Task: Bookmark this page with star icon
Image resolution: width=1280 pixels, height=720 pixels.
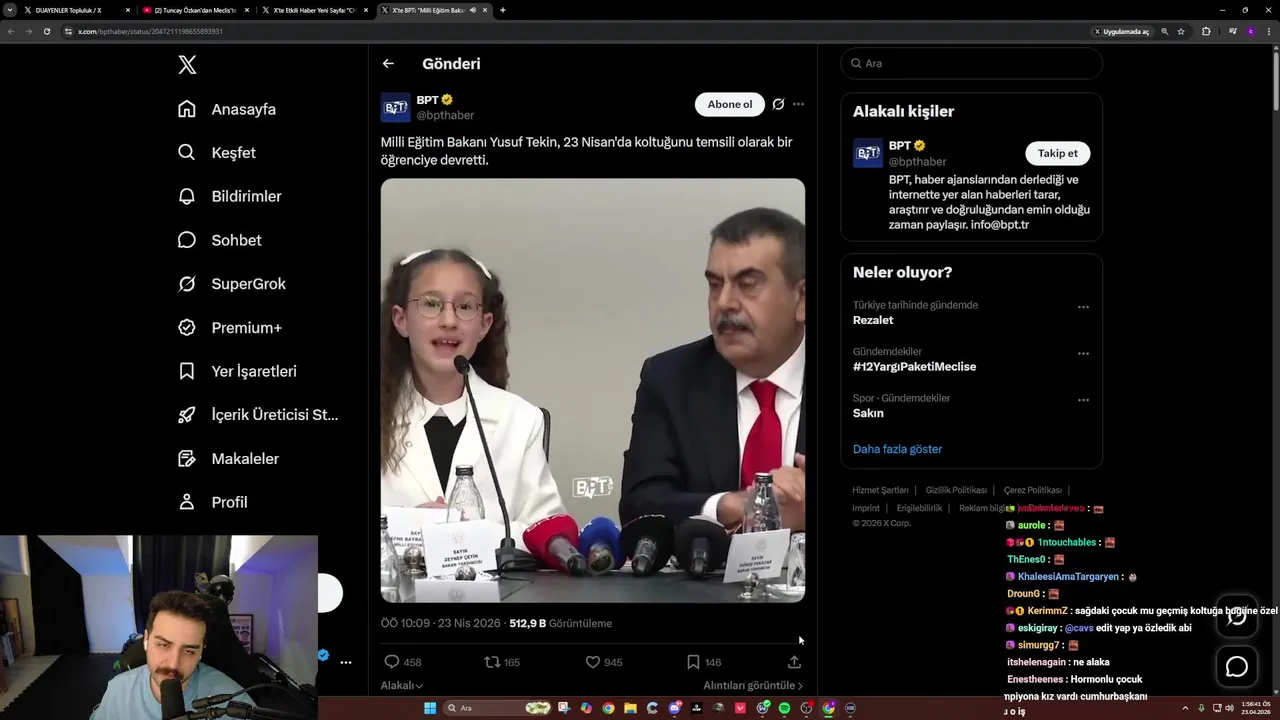Action: [1181, 31]
